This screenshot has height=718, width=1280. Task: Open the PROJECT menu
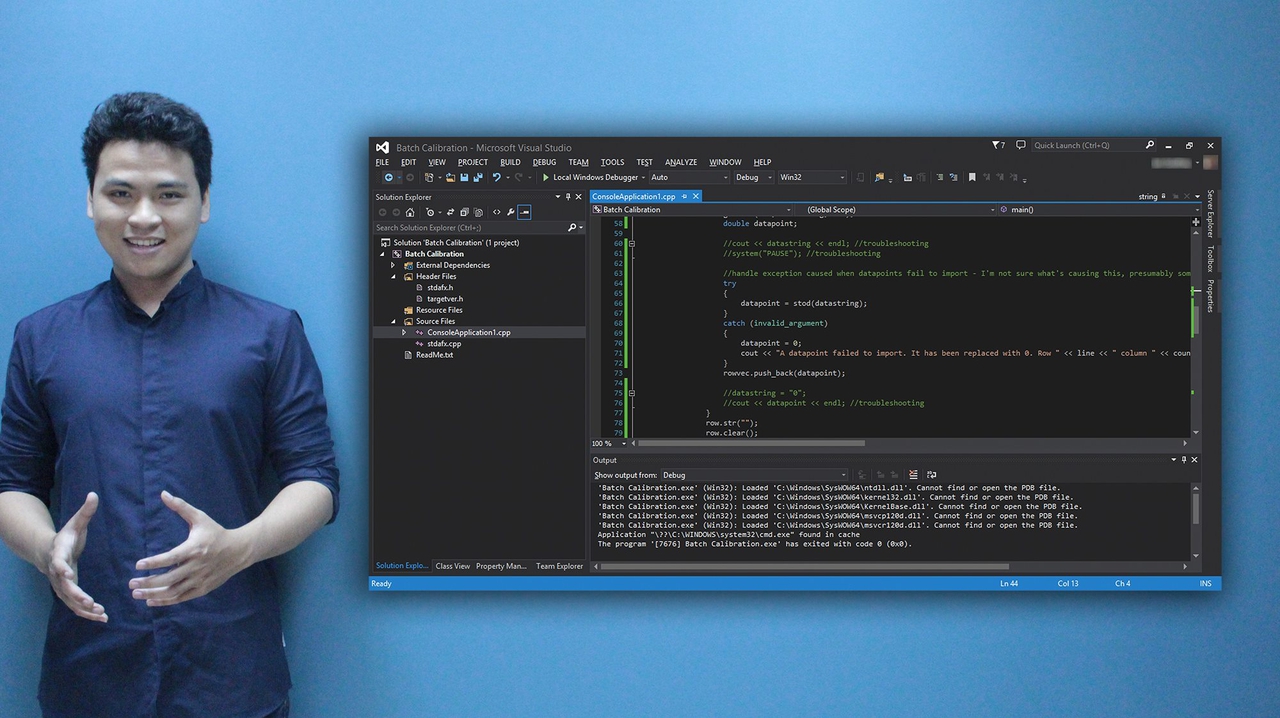473,162
